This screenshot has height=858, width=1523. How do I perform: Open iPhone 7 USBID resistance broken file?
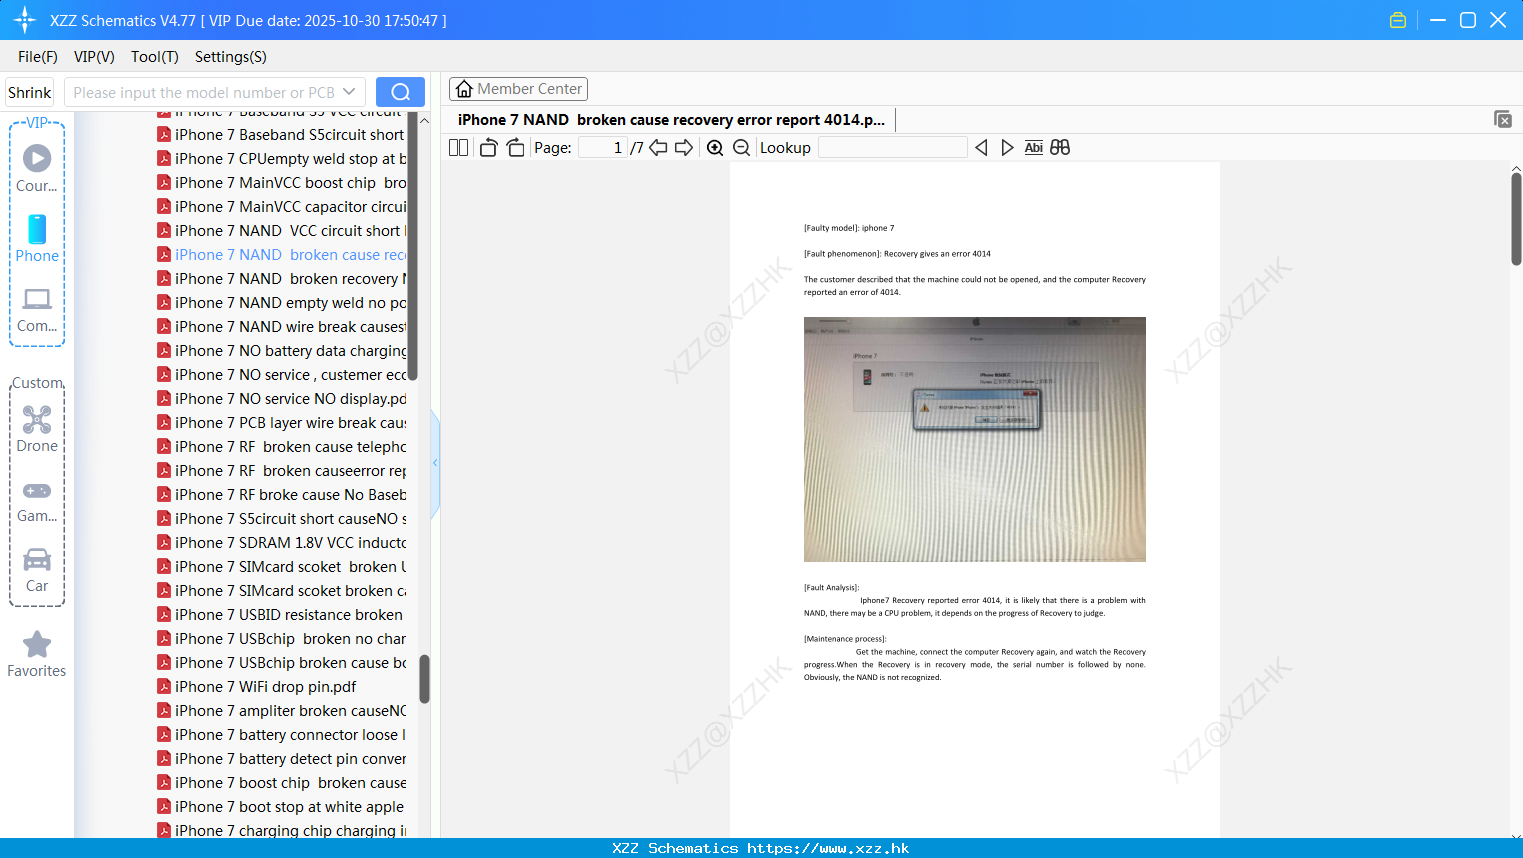coord(282,615)
